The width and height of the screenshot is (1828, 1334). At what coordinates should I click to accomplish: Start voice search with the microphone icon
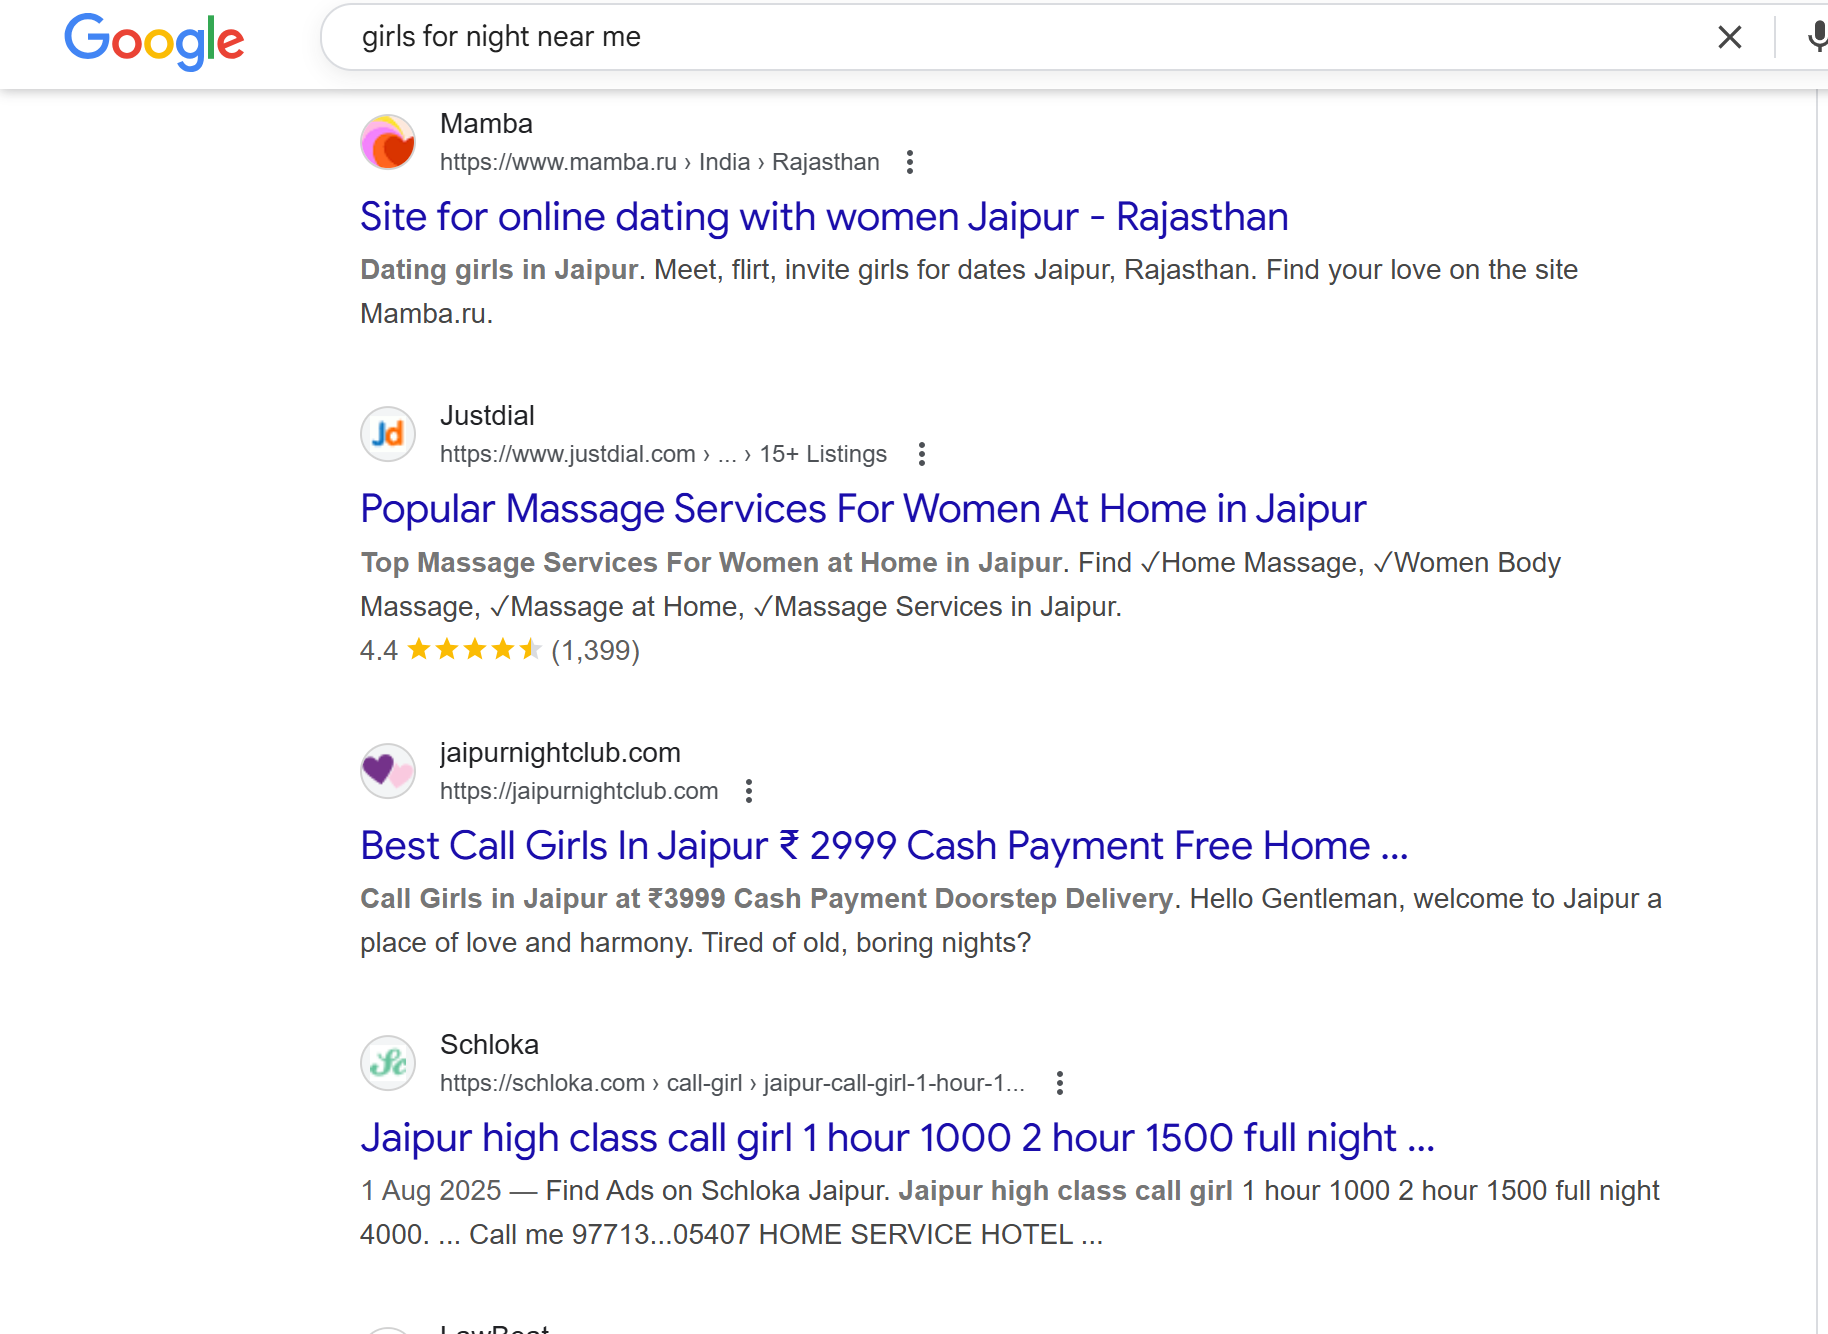(1816, 38)
